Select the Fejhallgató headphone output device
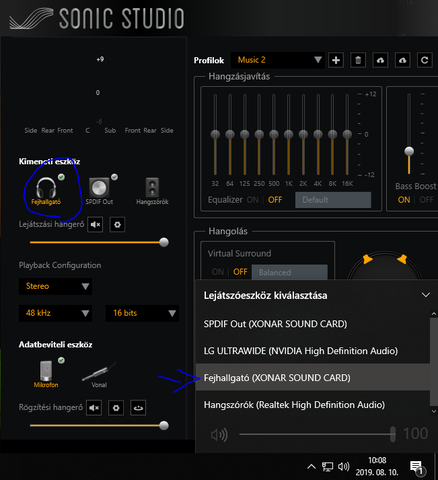The image size is (438, 480). click(x=46, y=191)
